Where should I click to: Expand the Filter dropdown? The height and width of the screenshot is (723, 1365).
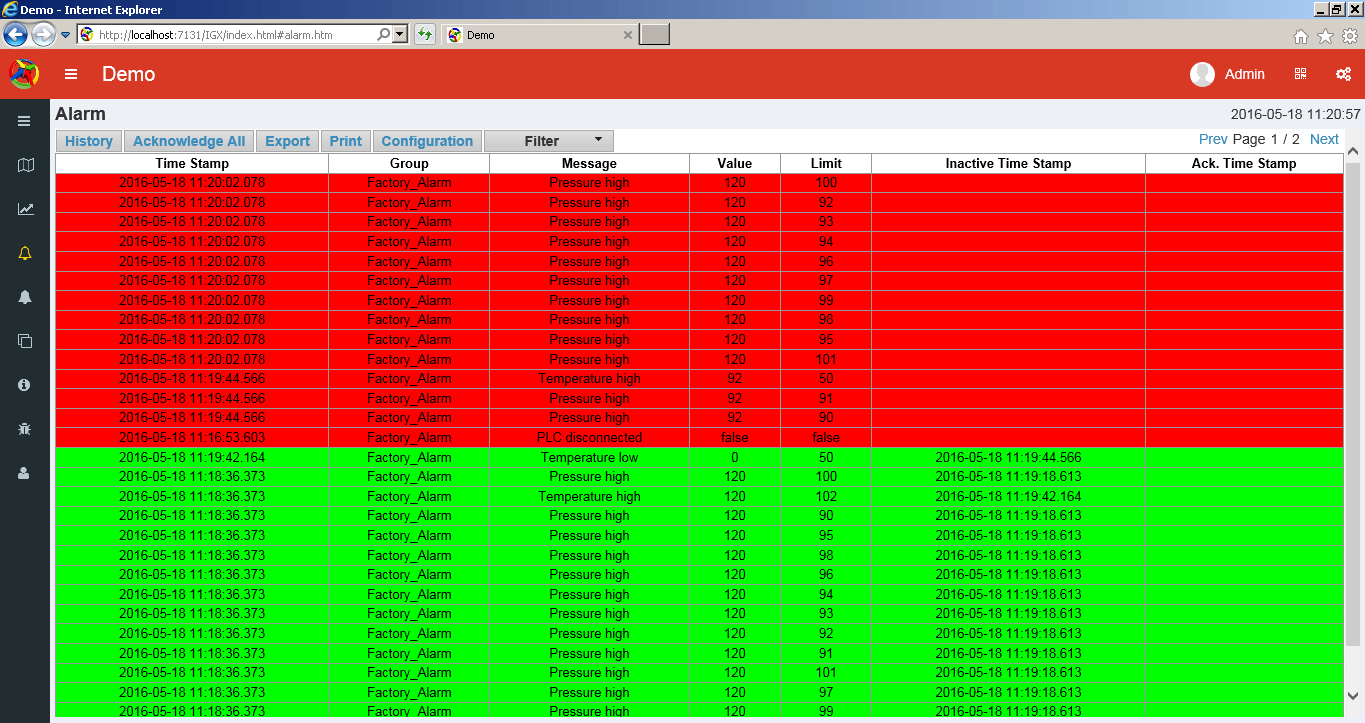point(549,141)
